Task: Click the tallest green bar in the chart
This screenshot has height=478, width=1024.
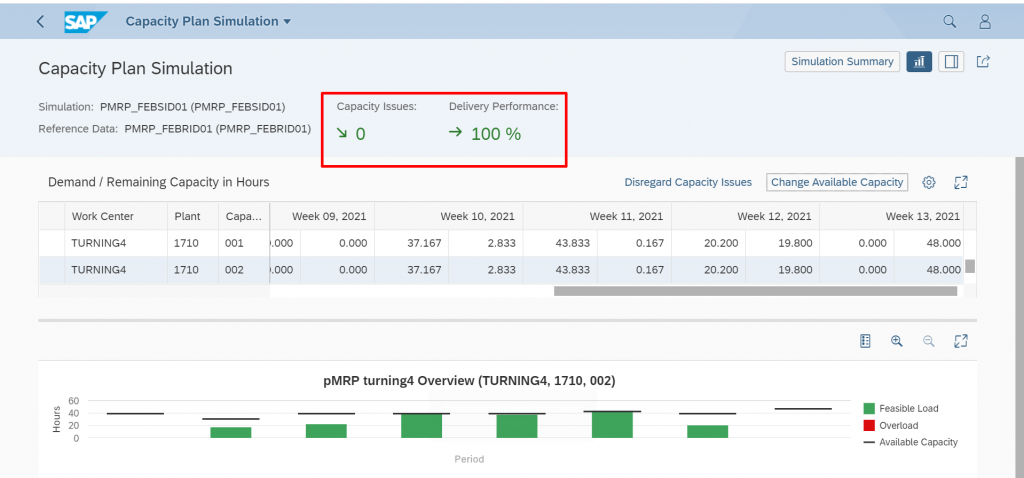Action: tap(612, 424)
